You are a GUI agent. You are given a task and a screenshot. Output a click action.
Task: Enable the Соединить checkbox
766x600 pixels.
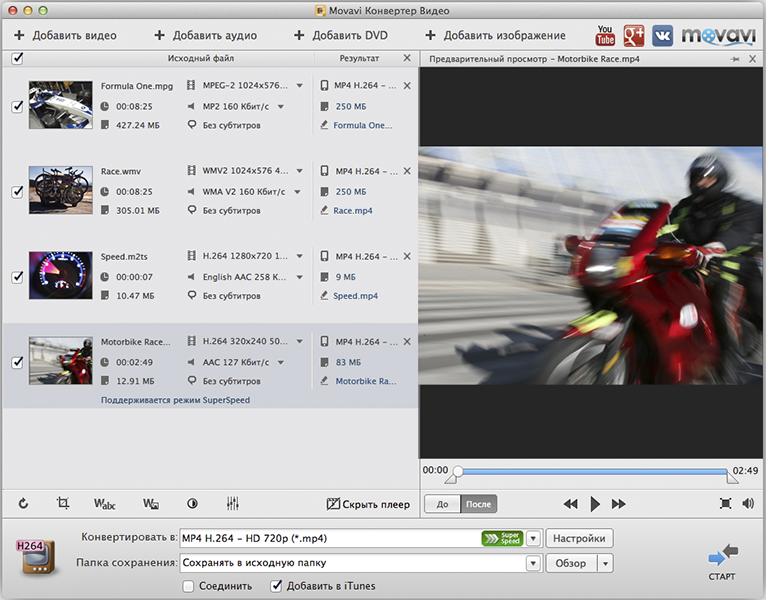[x=188, y=586]
